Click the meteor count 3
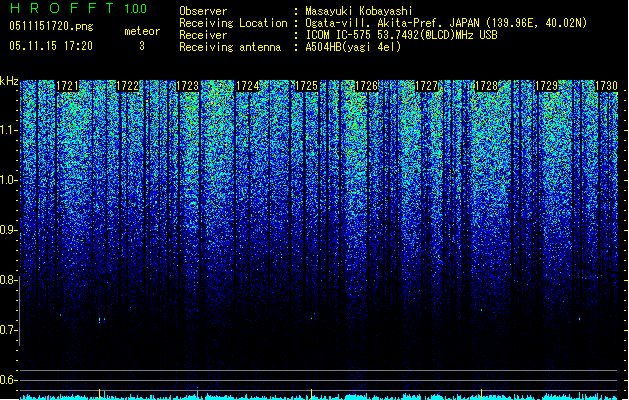This screenshot has width=629, height=400. click(142, 46)
